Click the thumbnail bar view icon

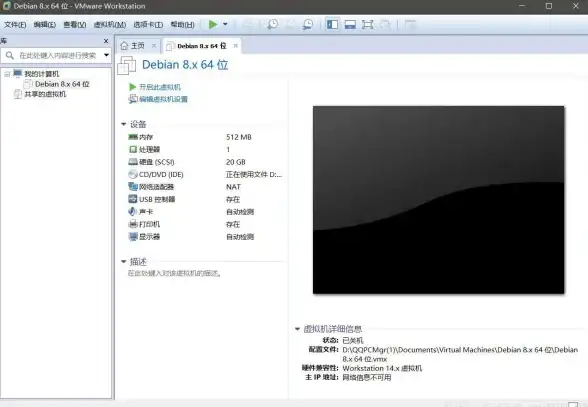pyautogui.click(x=350, y=24)
